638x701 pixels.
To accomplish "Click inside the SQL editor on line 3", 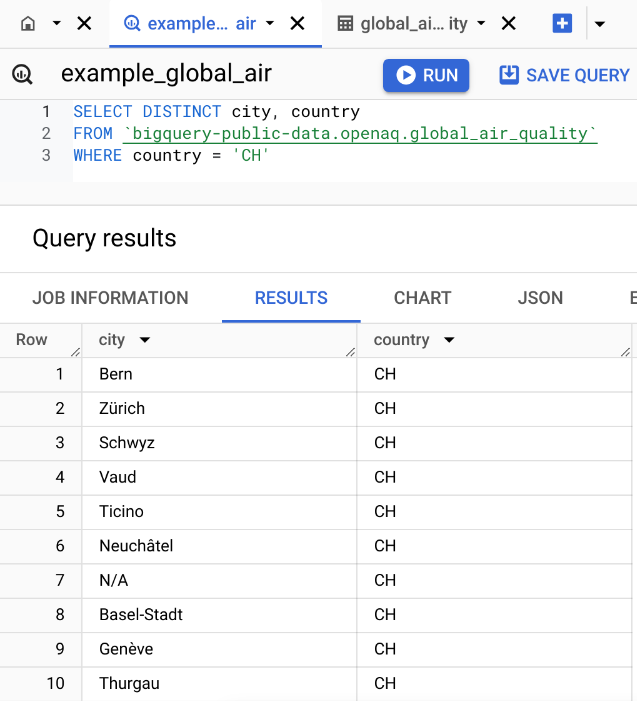I will tap(300, 155).
